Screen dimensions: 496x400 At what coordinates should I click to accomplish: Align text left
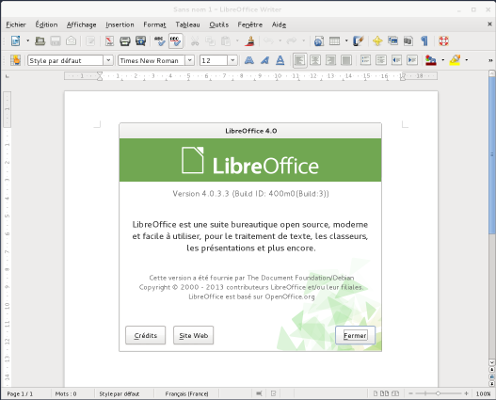click(x=300, y=60)
